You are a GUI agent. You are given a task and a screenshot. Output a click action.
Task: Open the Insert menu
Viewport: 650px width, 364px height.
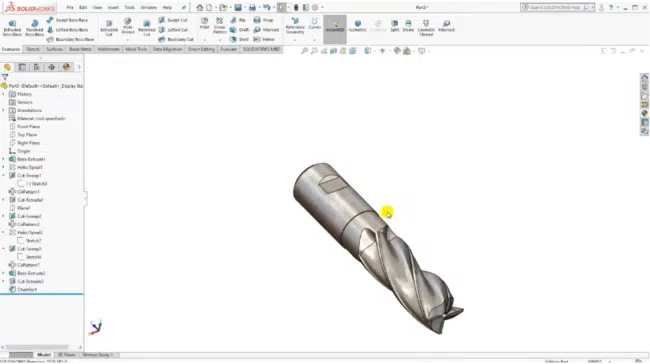click(113, 7)
